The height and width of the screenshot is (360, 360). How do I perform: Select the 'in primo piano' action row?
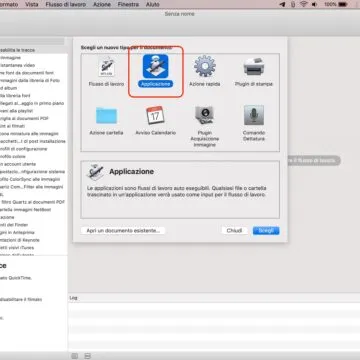(34, 103)
